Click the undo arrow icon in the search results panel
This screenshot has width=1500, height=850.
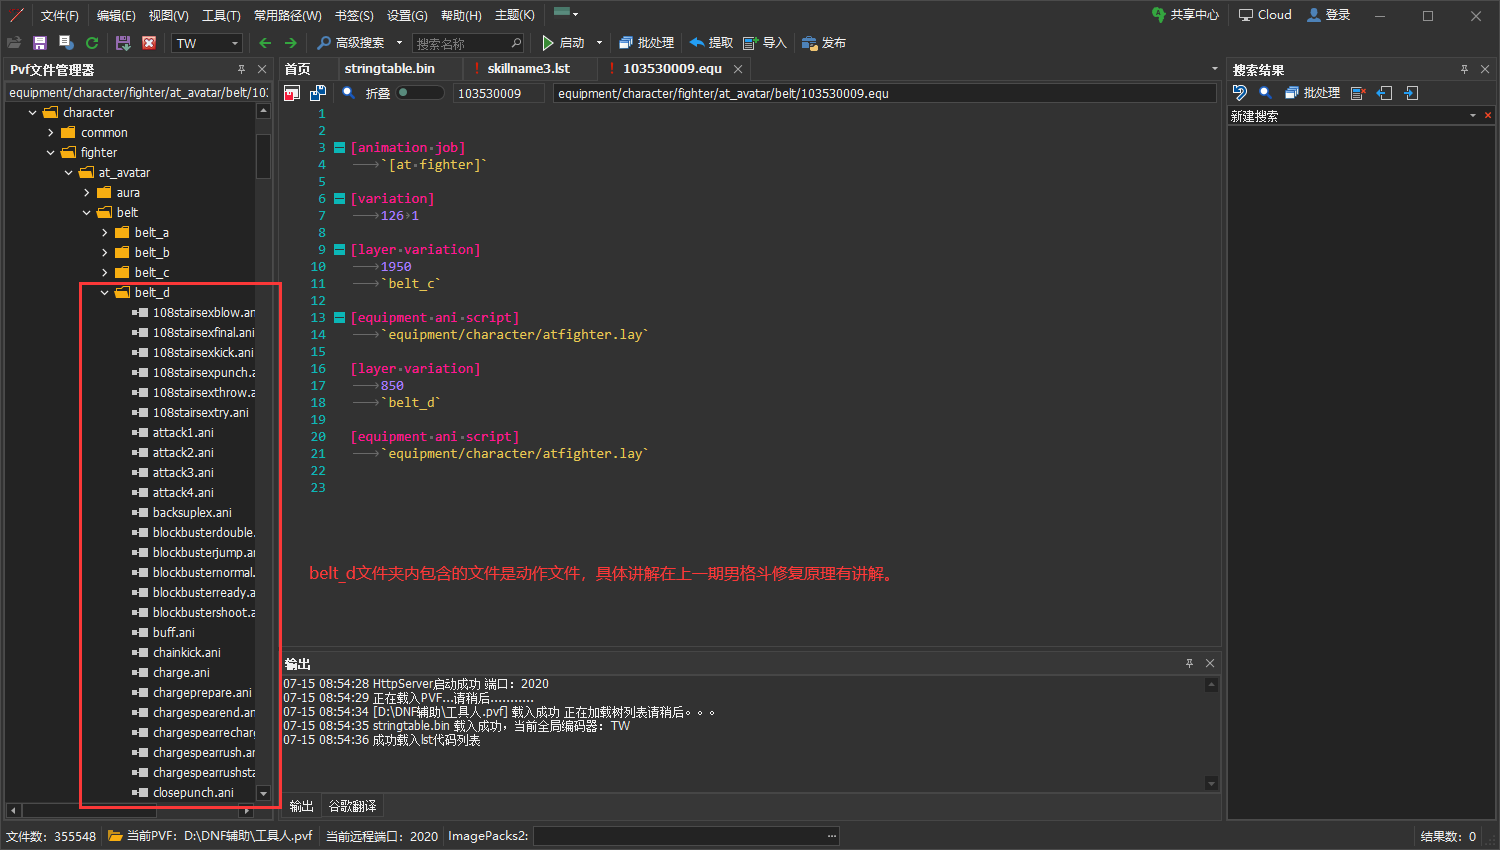tap(1240, 93)
